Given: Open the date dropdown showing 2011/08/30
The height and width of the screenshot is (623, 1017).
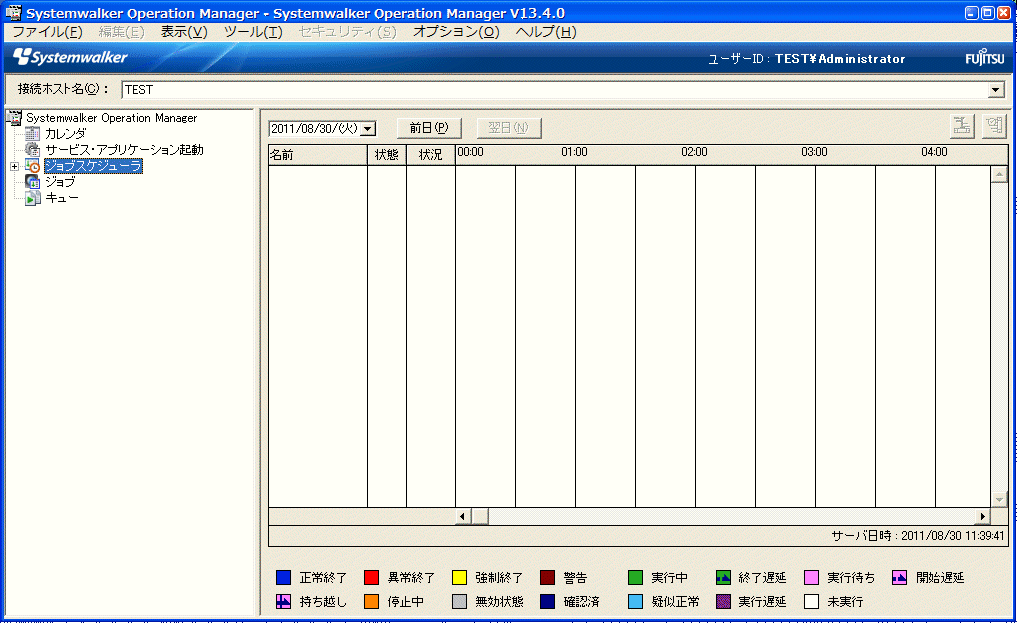Looking at the screenshot, I should click(368, 128).
